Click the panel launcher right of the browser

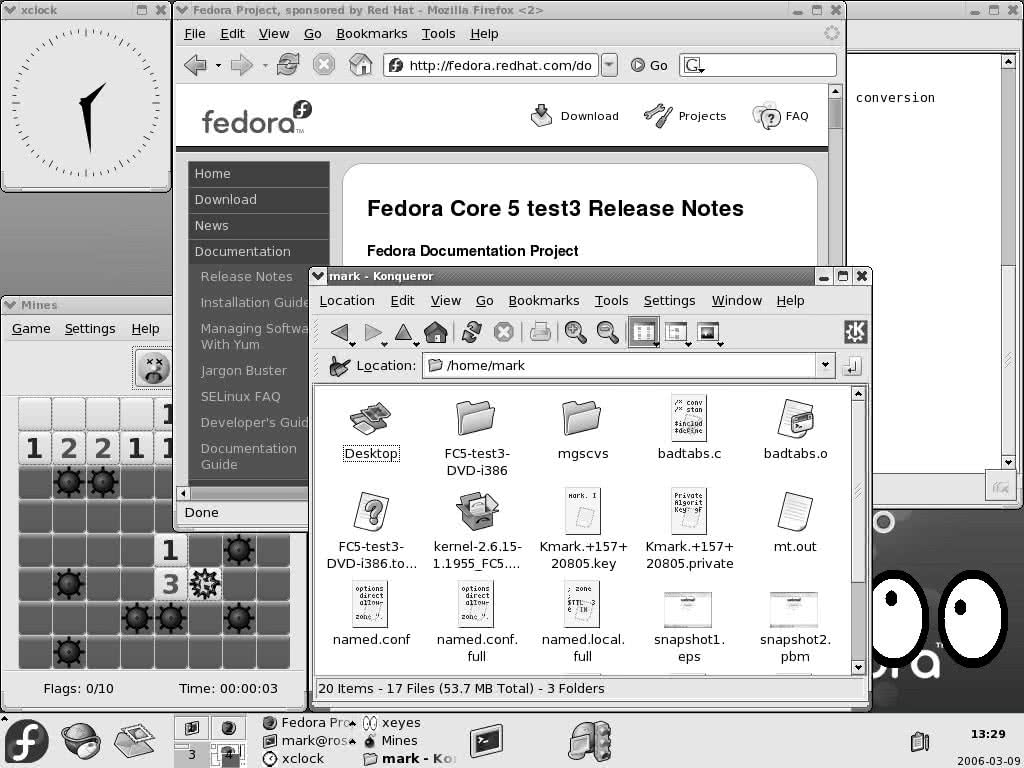point(135,741)
